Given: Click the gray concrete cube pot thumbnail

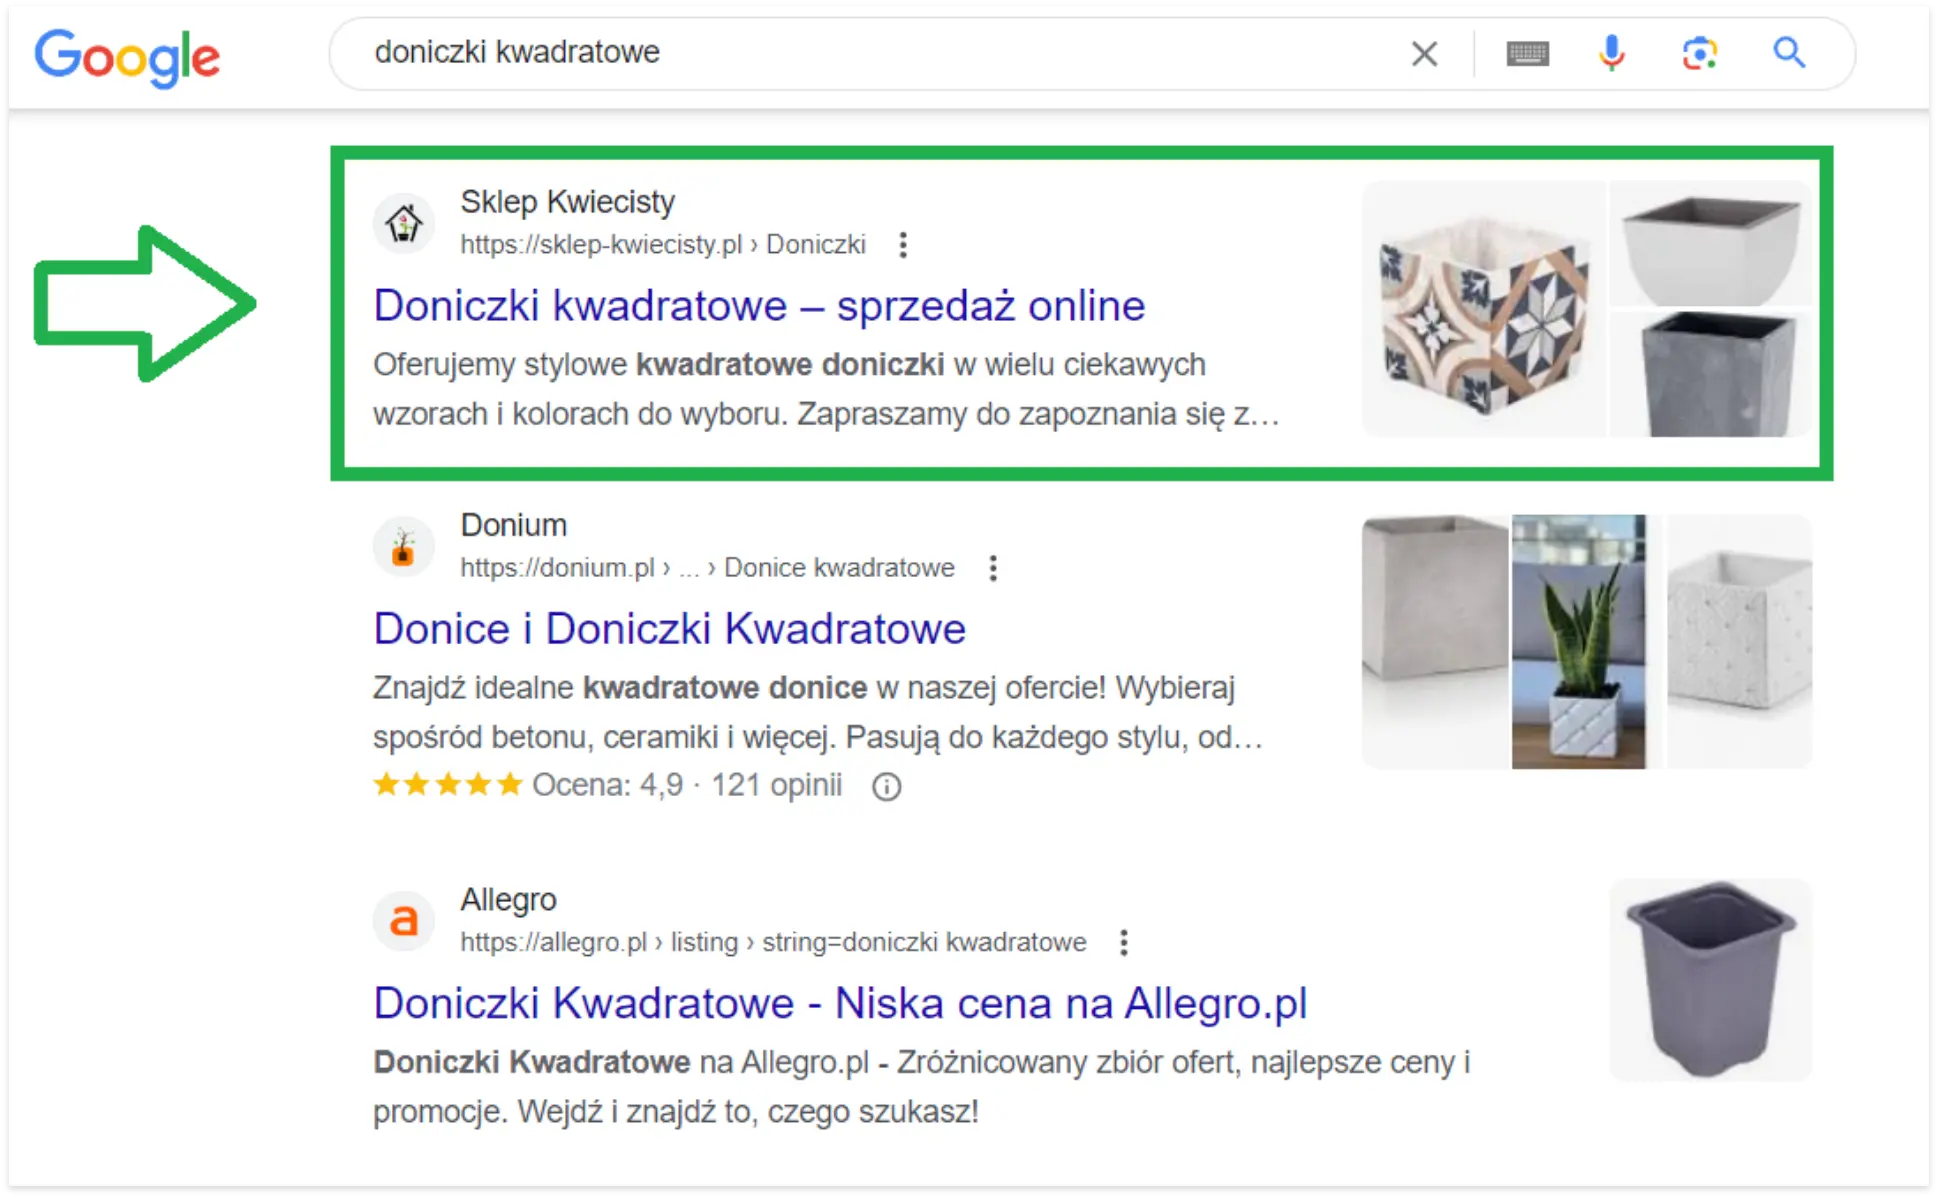Looking at the screenshot, I should click(1435, 642).
